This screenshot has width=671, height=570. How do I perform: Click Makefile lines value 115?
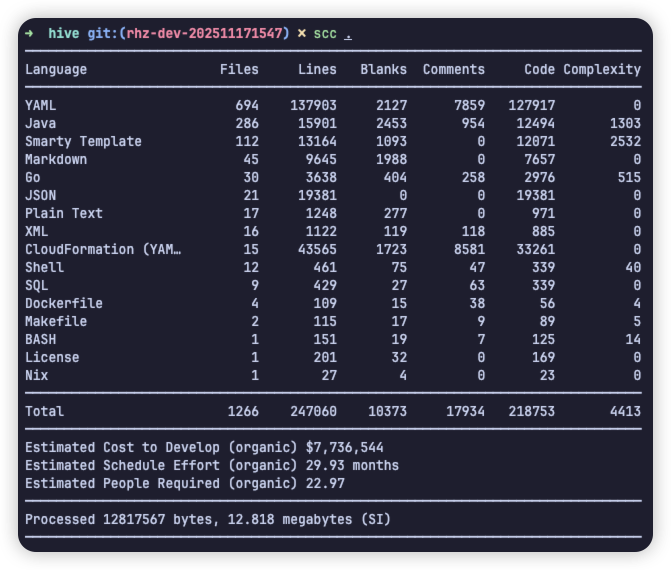point(325,321)
